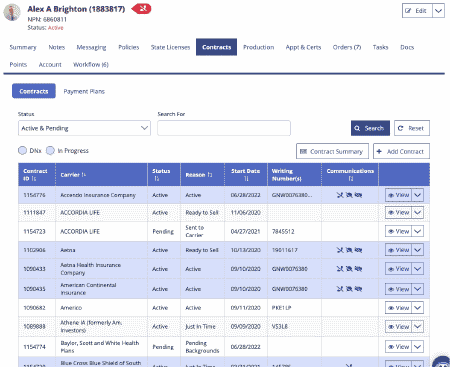Expand the dropdown arrow next to Edit
The image size is (450, 367).
point(438,11)
